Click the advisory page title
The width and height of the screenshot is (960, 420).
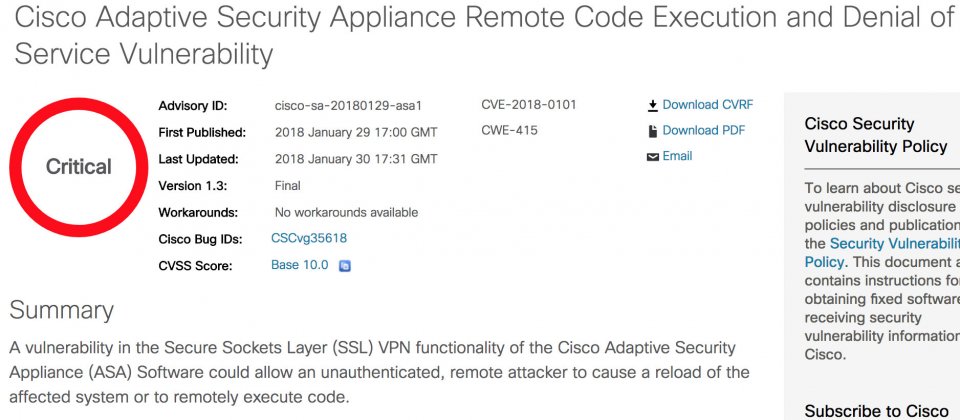point(484,36)
